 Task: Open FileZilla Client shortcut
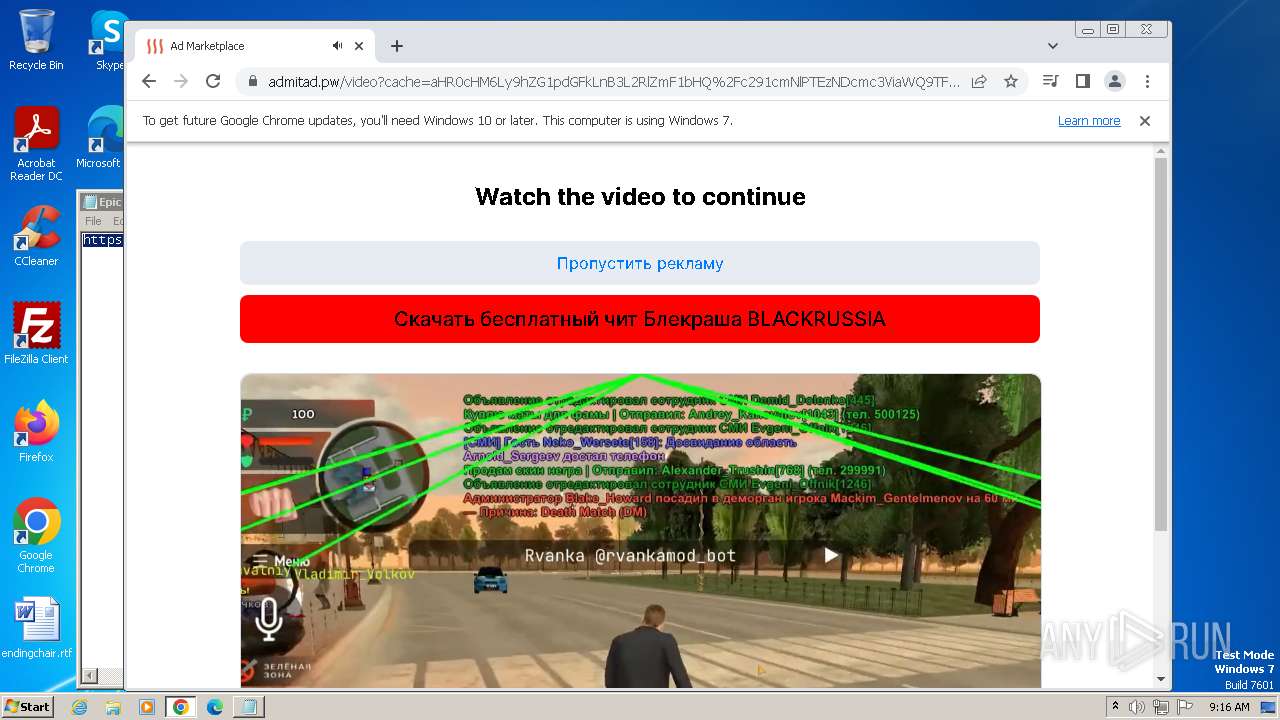click(36, 334)
